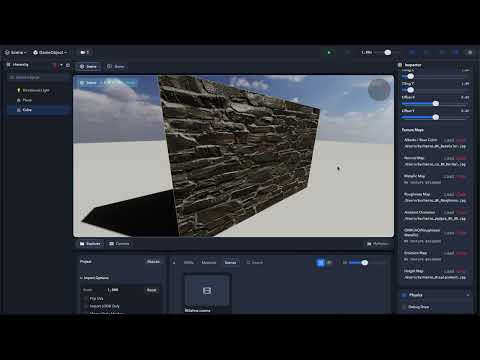Viewport: 480px width, 360px height.
Task: Clear the Roughness Map texture
Action: (461, 194)
